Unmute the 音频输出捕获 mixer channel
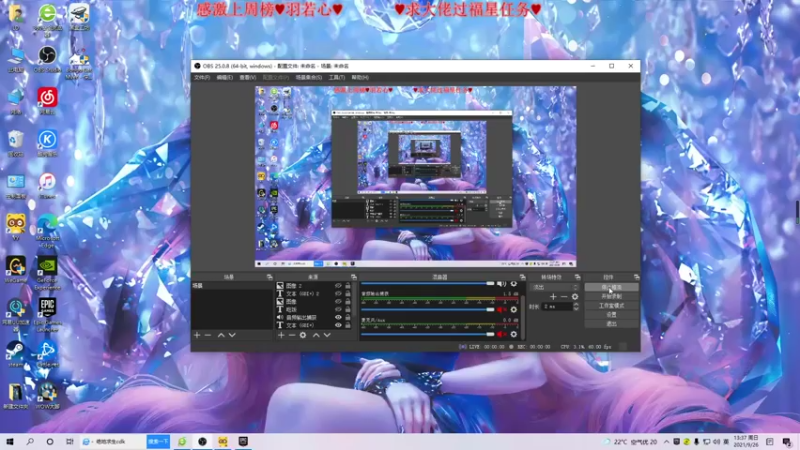Viewport: 800px width, 450px height. [x=501, y=310]
